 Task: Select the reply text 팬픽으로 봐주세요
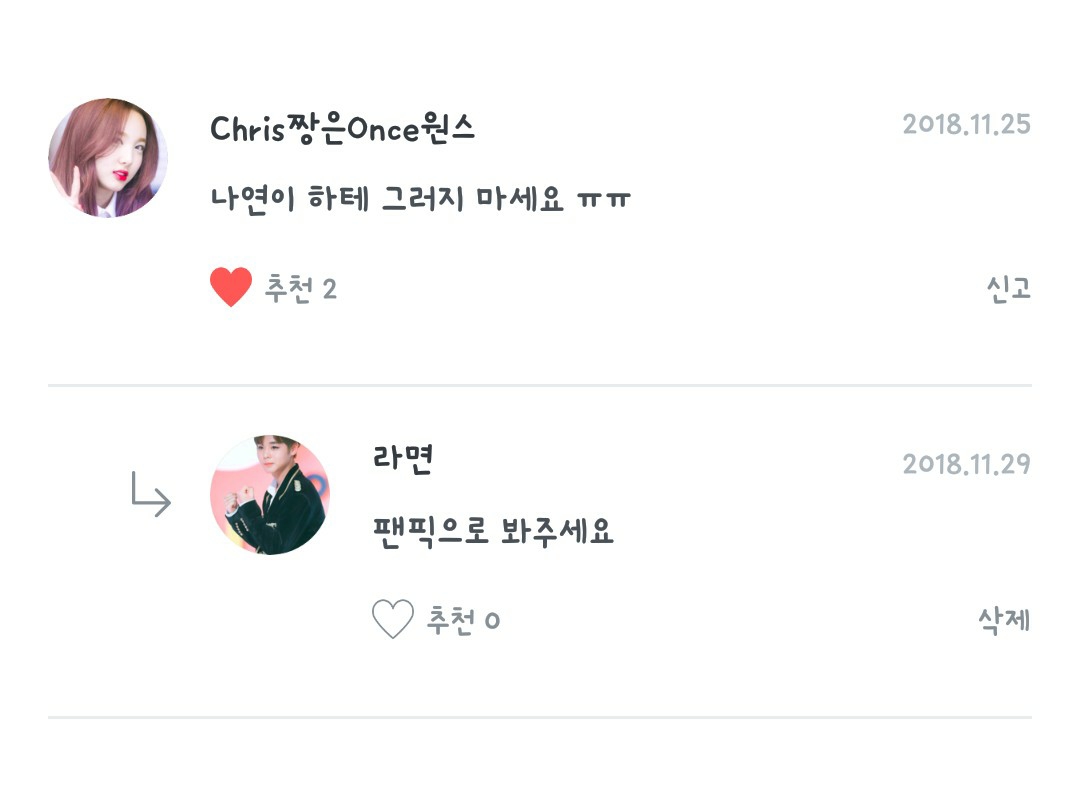pyautogui.click(x=492, y=531)
